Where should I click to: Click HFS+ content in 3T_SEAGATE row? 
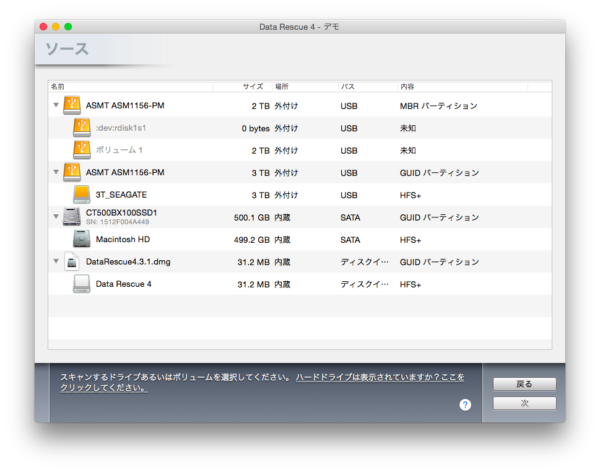pos(410,195)
